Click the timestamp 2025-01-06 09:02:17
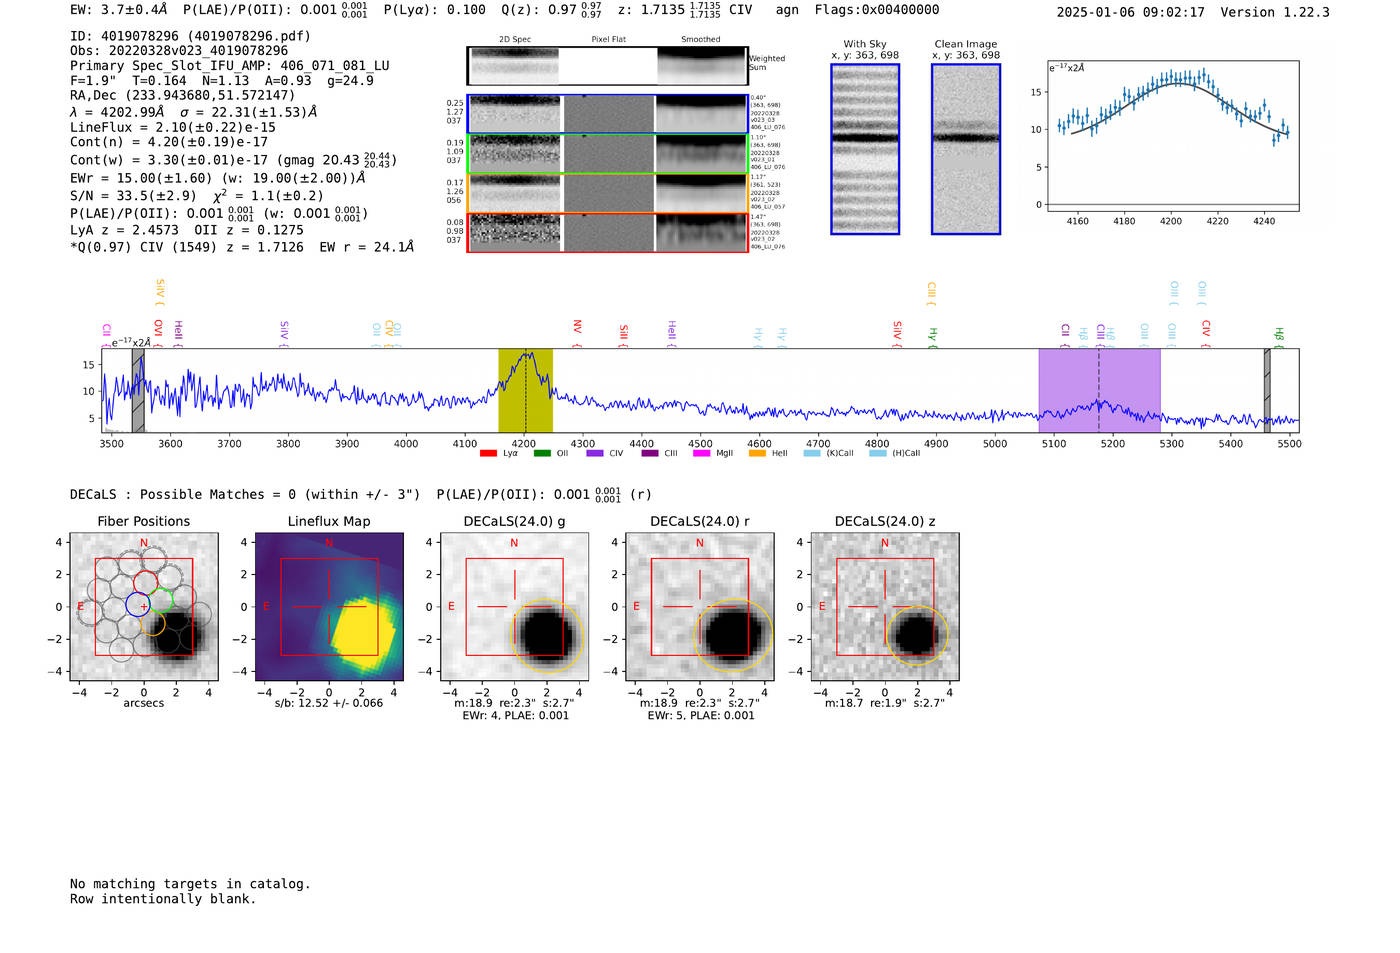 tap(1131, 13)
